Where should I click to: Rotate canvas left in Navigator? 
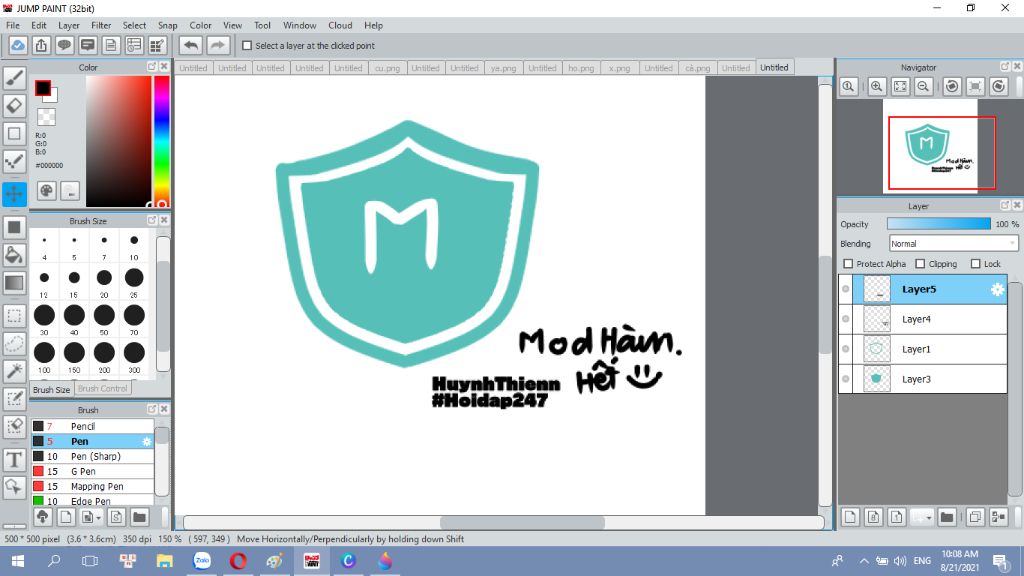click(x=952, y=86)
